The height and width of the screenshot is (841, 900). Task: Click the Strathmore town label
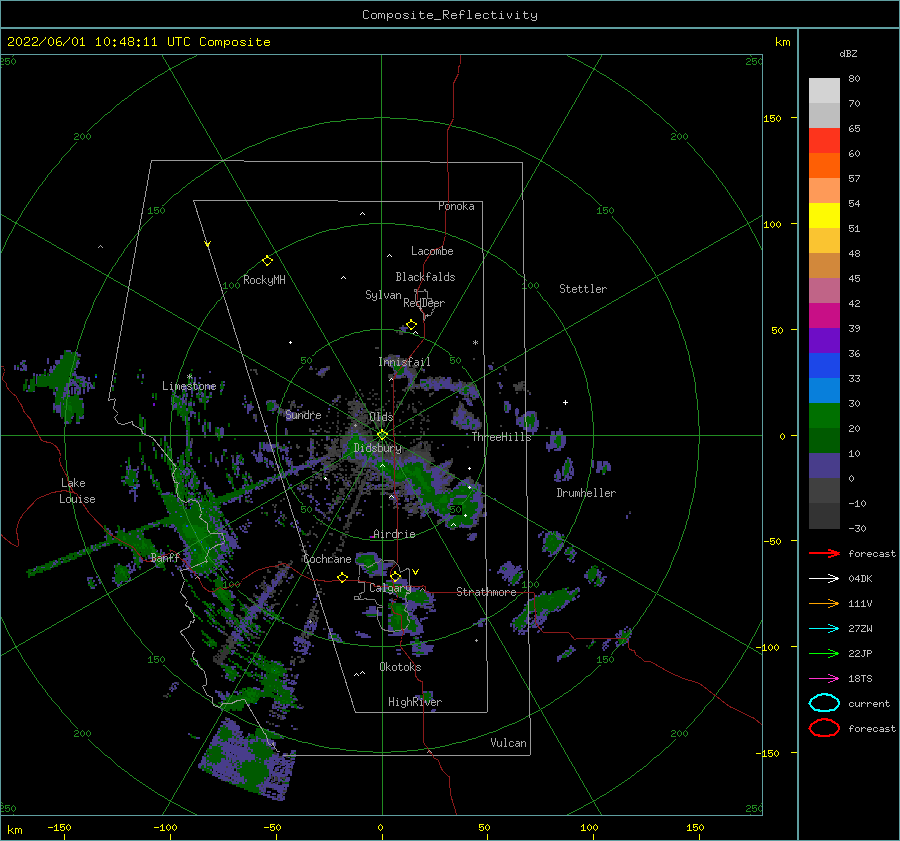pos(486,592)
